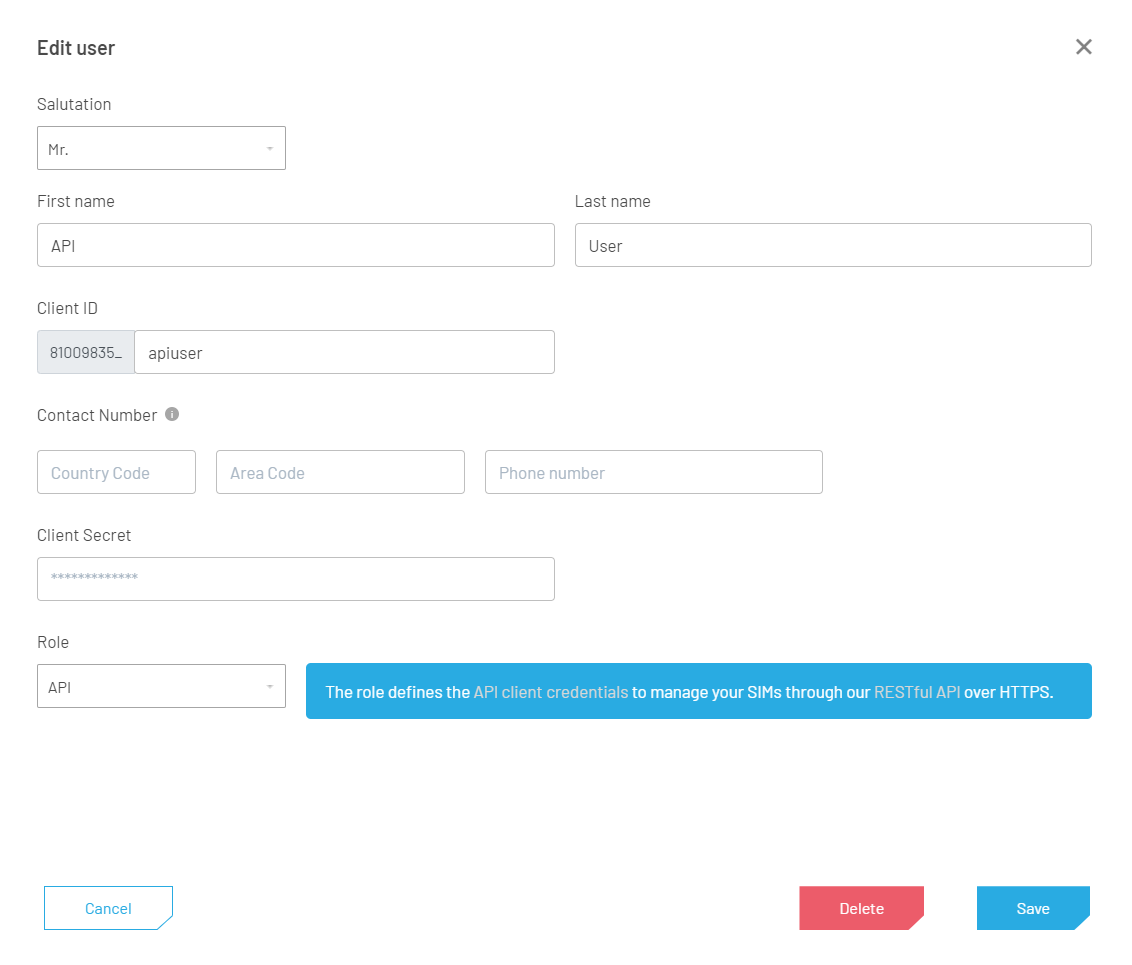1132x965 pixels.
Task: Save the user changes
Action: coord(1032,908)
